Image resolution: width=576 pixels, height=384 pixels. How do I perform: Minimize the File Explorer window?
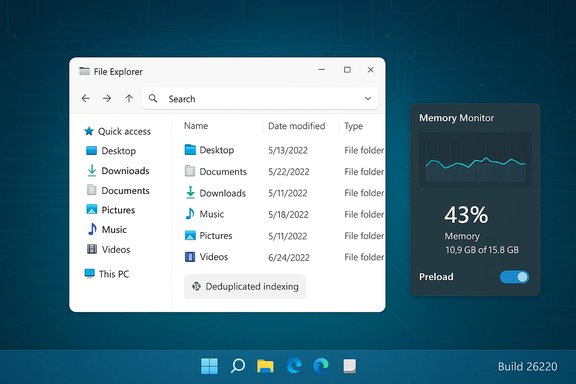[x=322, y=69]
